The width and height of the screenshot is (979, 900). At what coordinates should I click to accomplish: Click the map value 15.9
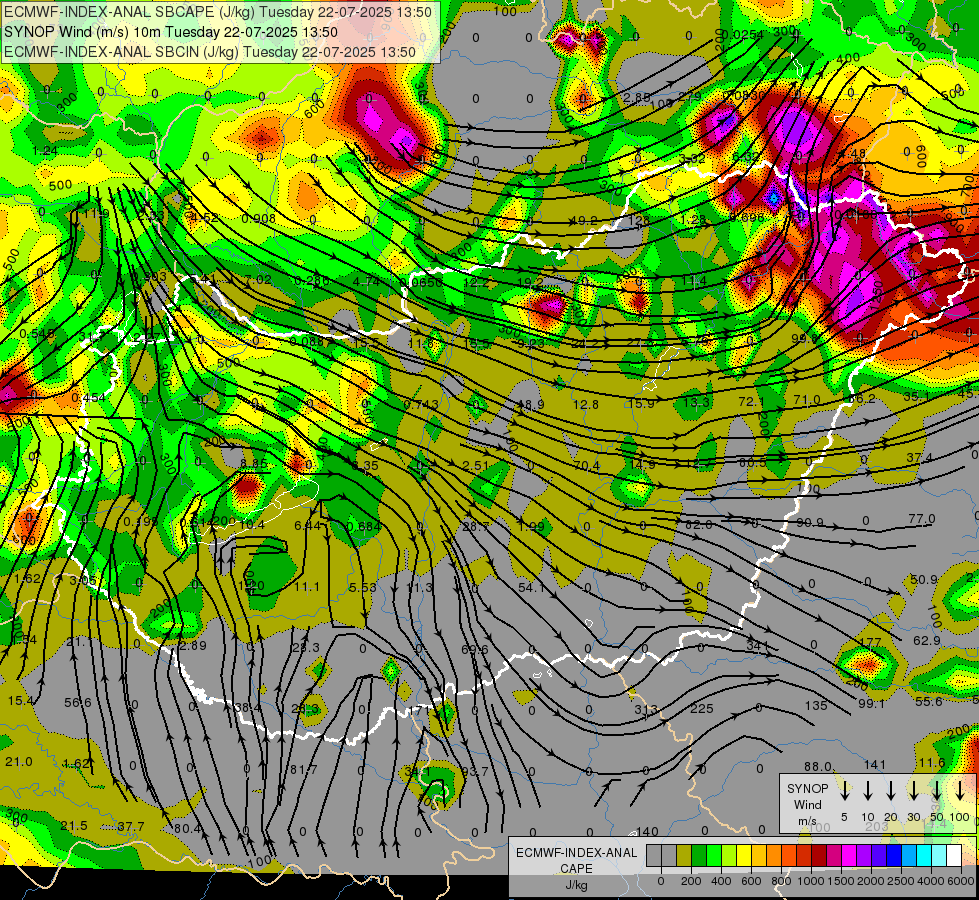point(642,403)
